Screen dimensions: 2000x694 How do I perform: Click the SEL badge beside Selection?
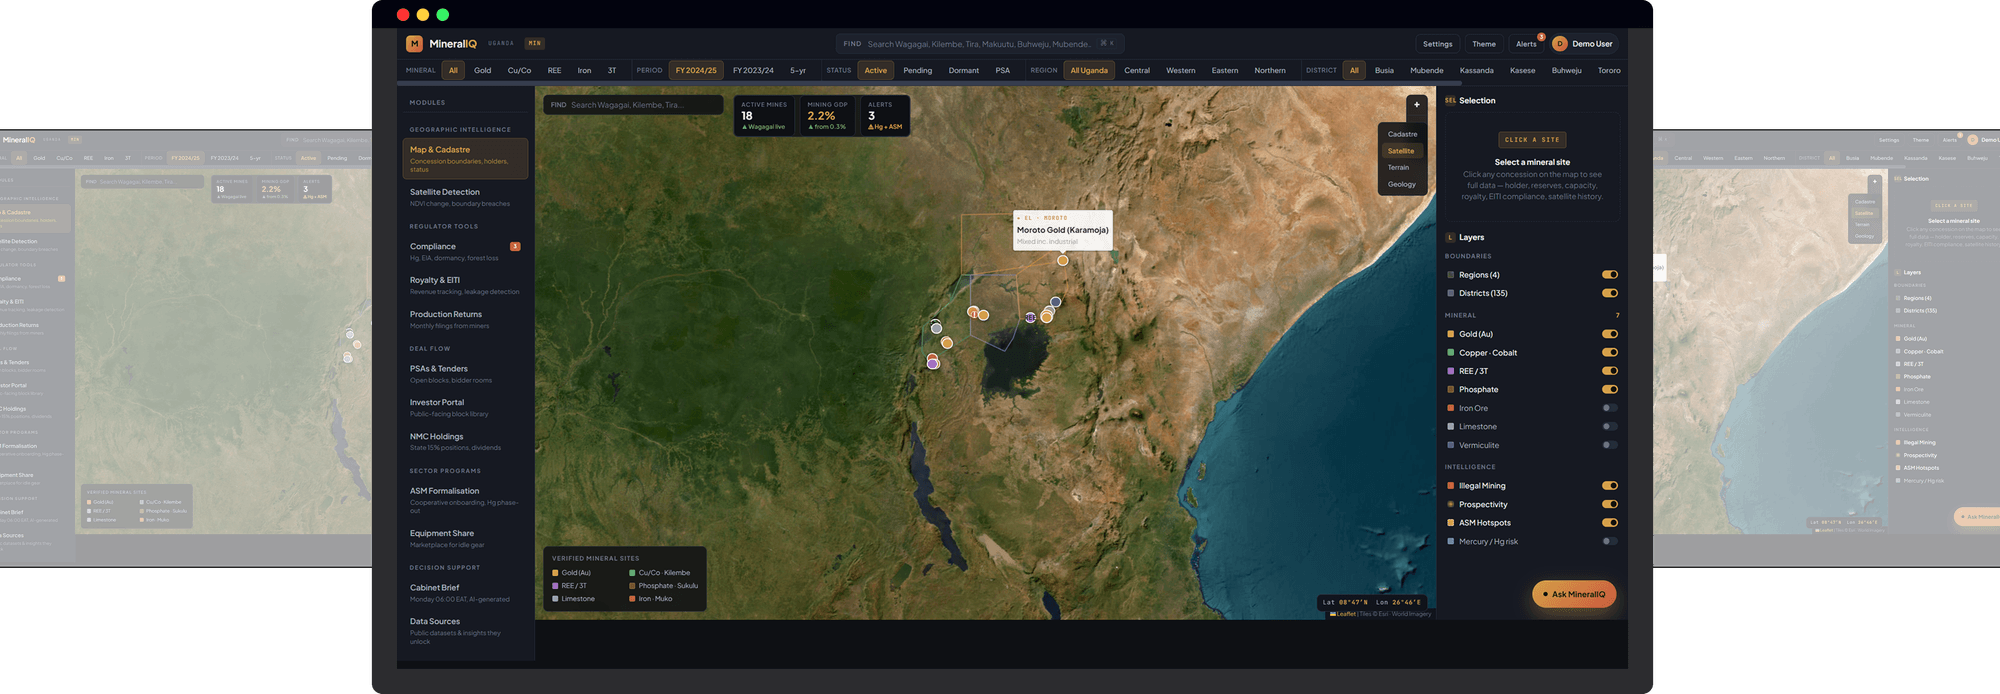tap(1450, 100)
